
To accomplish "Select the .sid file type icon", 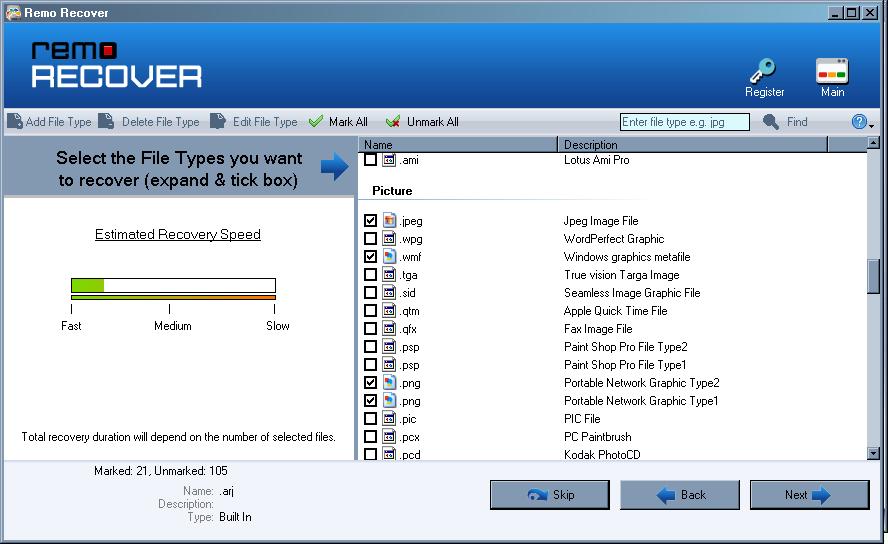I will pos(389,292).
